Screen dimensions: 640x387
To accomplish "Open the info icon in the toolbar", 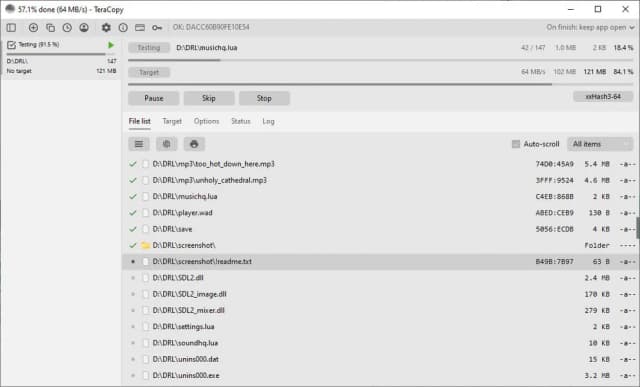I will [123, 27].
